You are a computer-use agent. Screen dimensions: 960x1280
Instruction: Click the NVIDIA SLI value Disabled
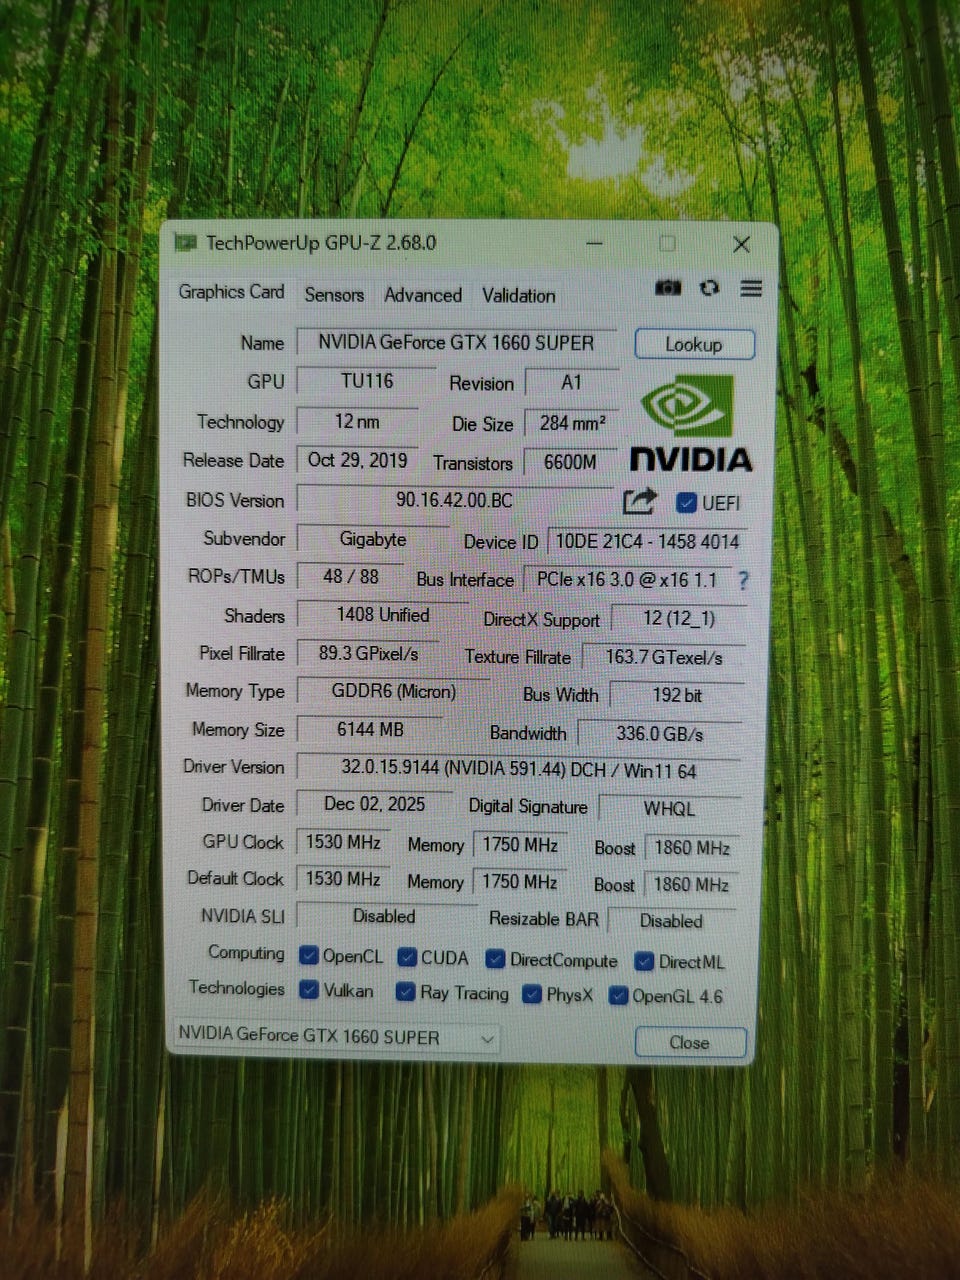pyautogui.click(x=385, y=916)
